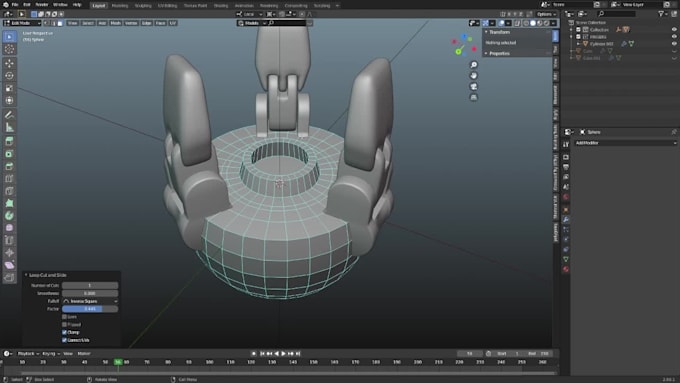Click the Number of Cuts field
Screen dimensions: 680x383
click(x=90, y=286)
